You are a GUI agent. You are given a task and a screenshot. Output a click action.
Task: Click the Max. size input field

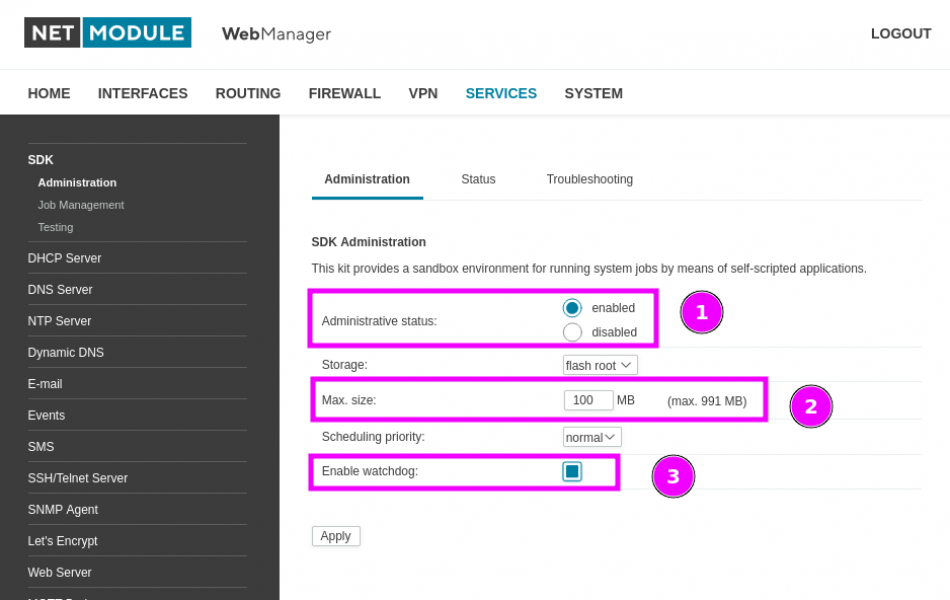pos(588,401)
